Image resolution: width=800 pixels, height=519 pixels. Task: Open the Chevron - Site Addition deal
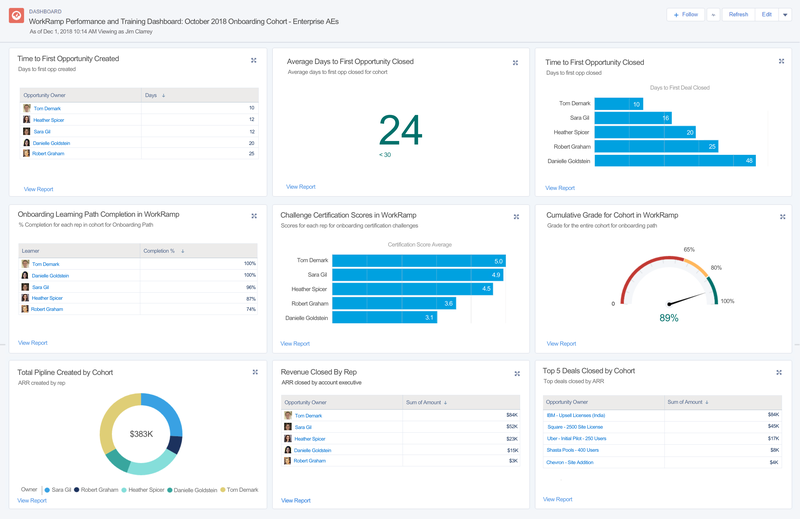(x=570, y=463)
